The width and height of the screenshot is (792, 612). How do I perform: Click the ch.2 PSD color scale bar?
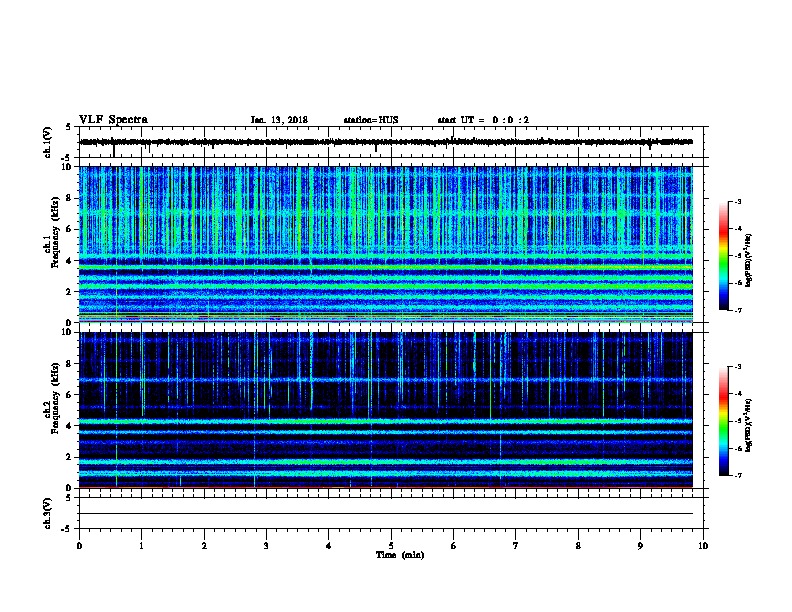pyautogui.click(x=723, y=421)
